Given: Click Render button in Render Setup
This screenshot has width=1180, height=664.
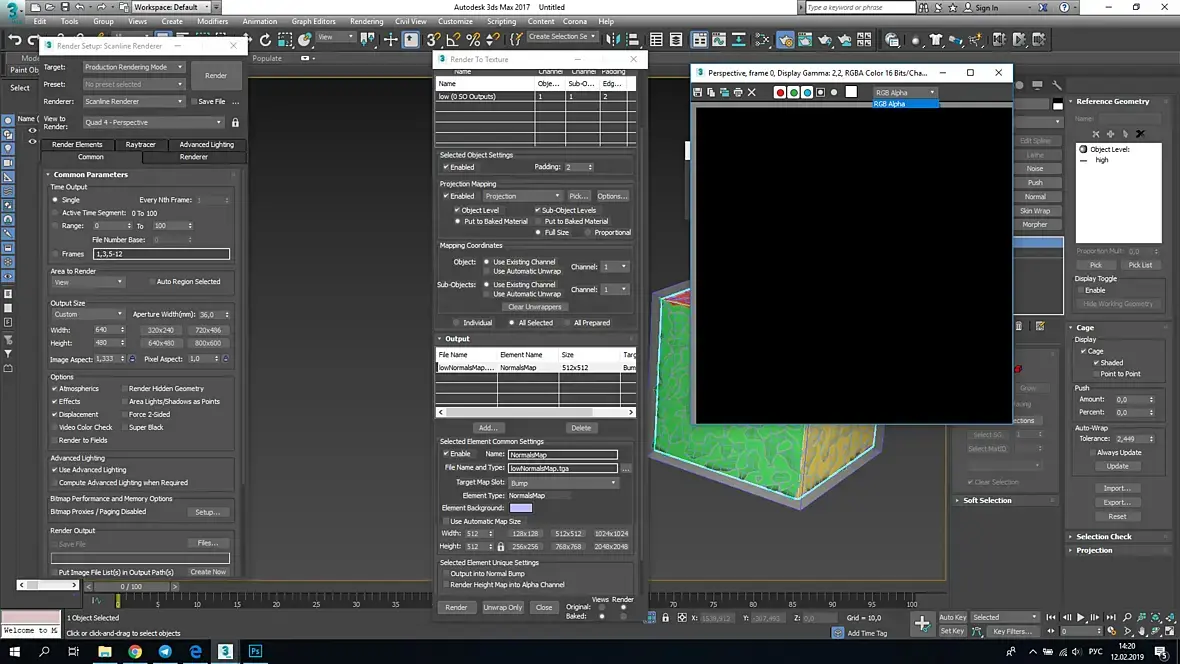Looking at the screenshot, I should [216, 75].
